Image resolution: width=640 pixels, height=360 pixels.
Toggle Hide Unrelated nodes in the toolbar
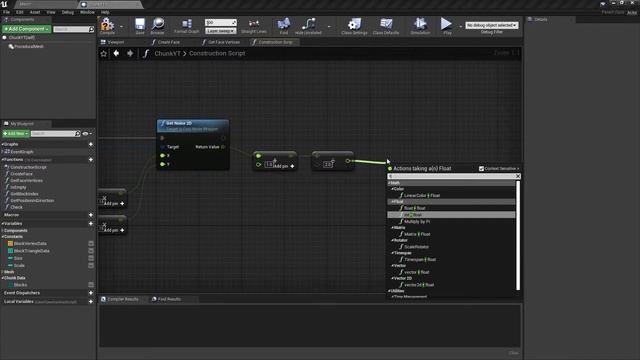point(308,26)
